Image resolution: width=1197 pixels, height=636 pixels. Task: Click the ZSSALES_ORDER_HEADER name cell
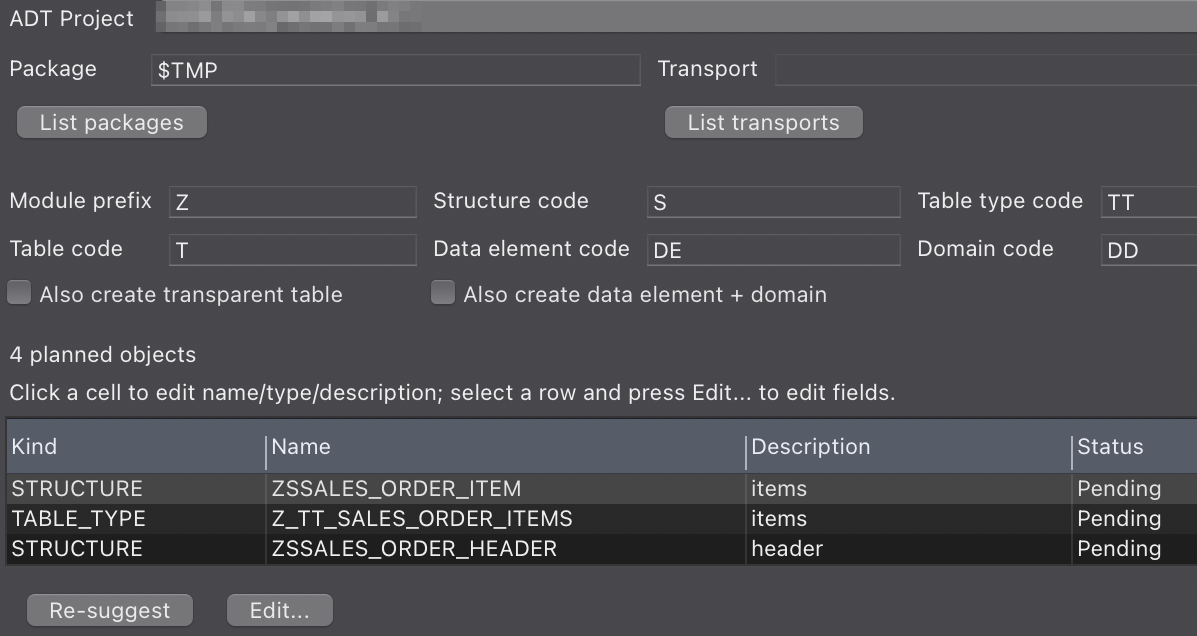click(505, 548)
